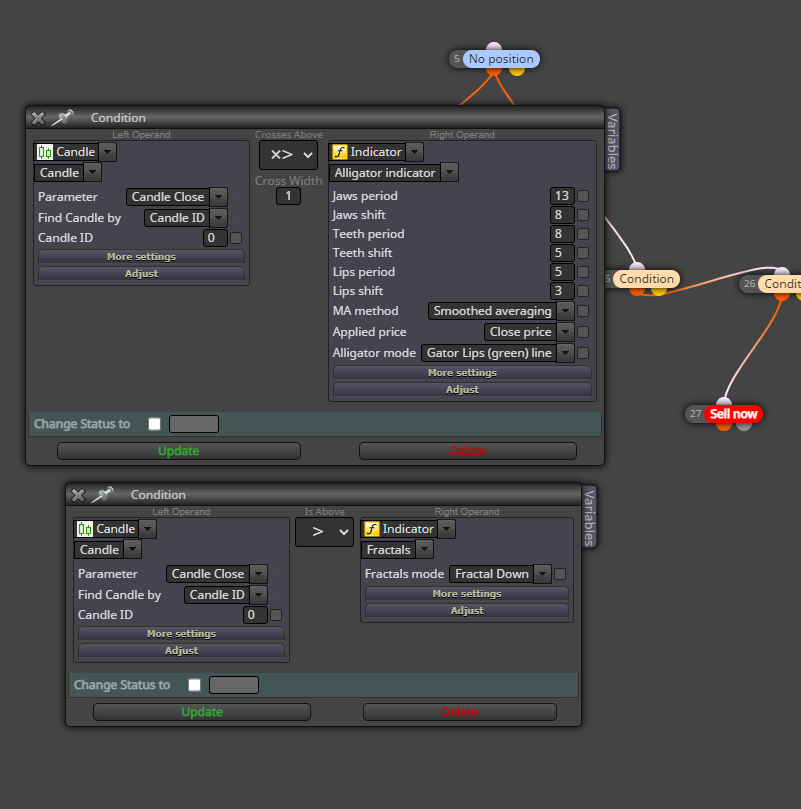Image resolution: width=801 pixels, height=809 pixels.
Task: Click More settings under upper left operand
Action: (141, 257)
